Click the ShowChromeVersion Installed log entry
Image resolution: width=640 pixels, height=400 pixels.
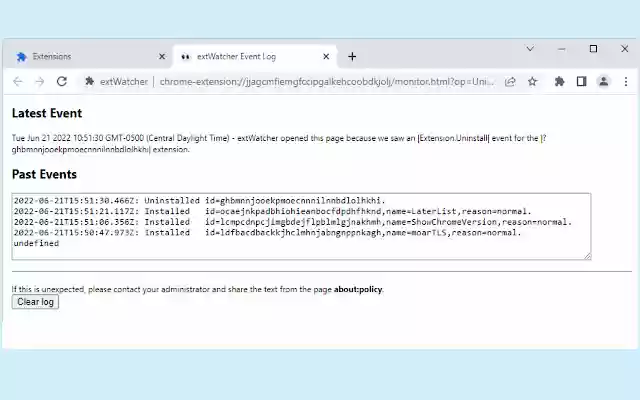(293, 222)
